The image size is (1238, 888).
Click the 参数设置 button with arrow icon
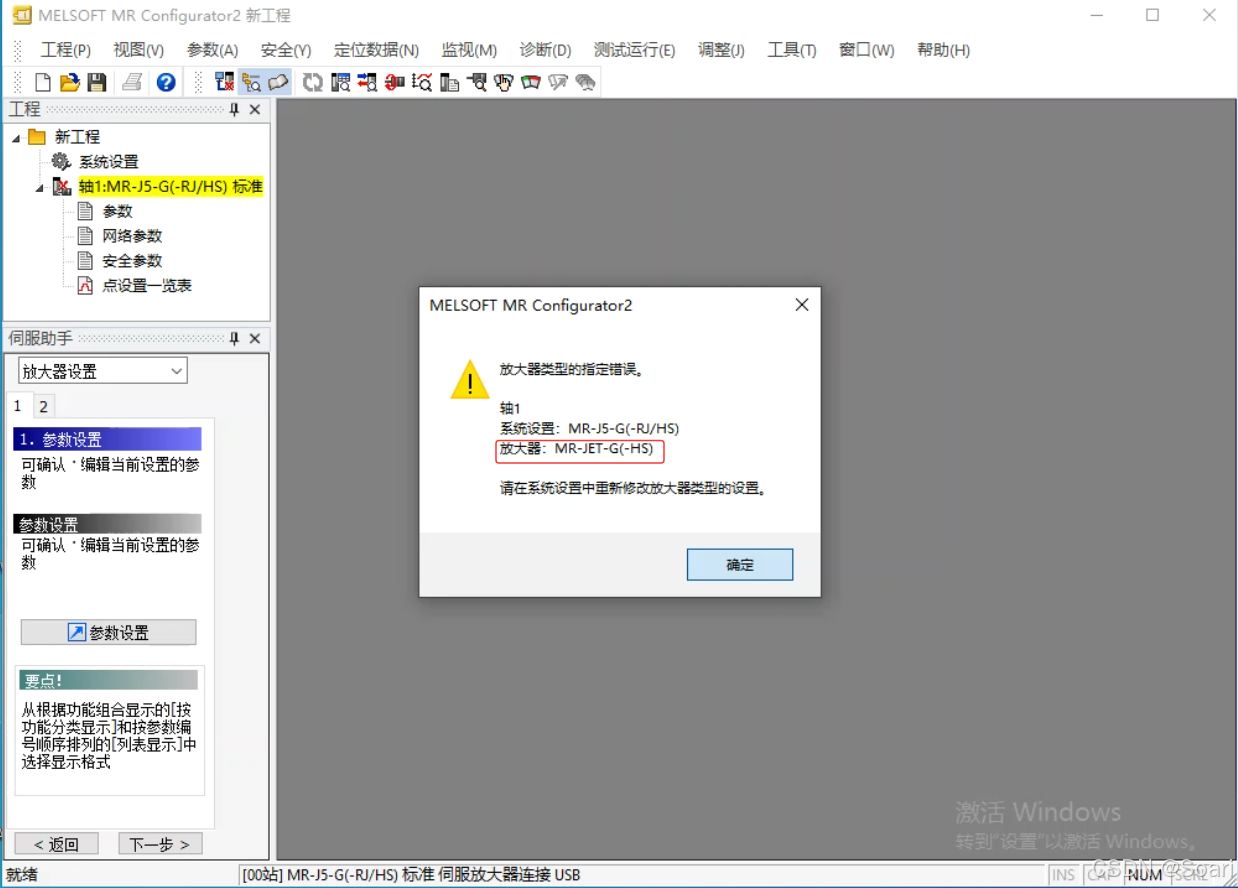coord(108,633)
